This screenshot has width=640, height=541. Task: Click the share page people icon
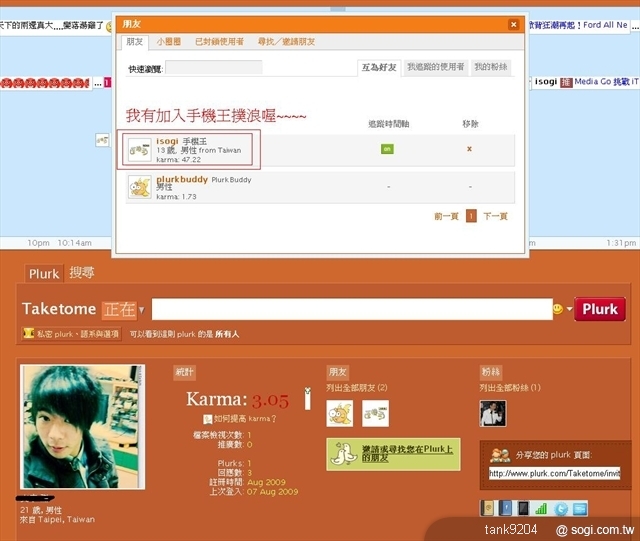coord(500,455)
